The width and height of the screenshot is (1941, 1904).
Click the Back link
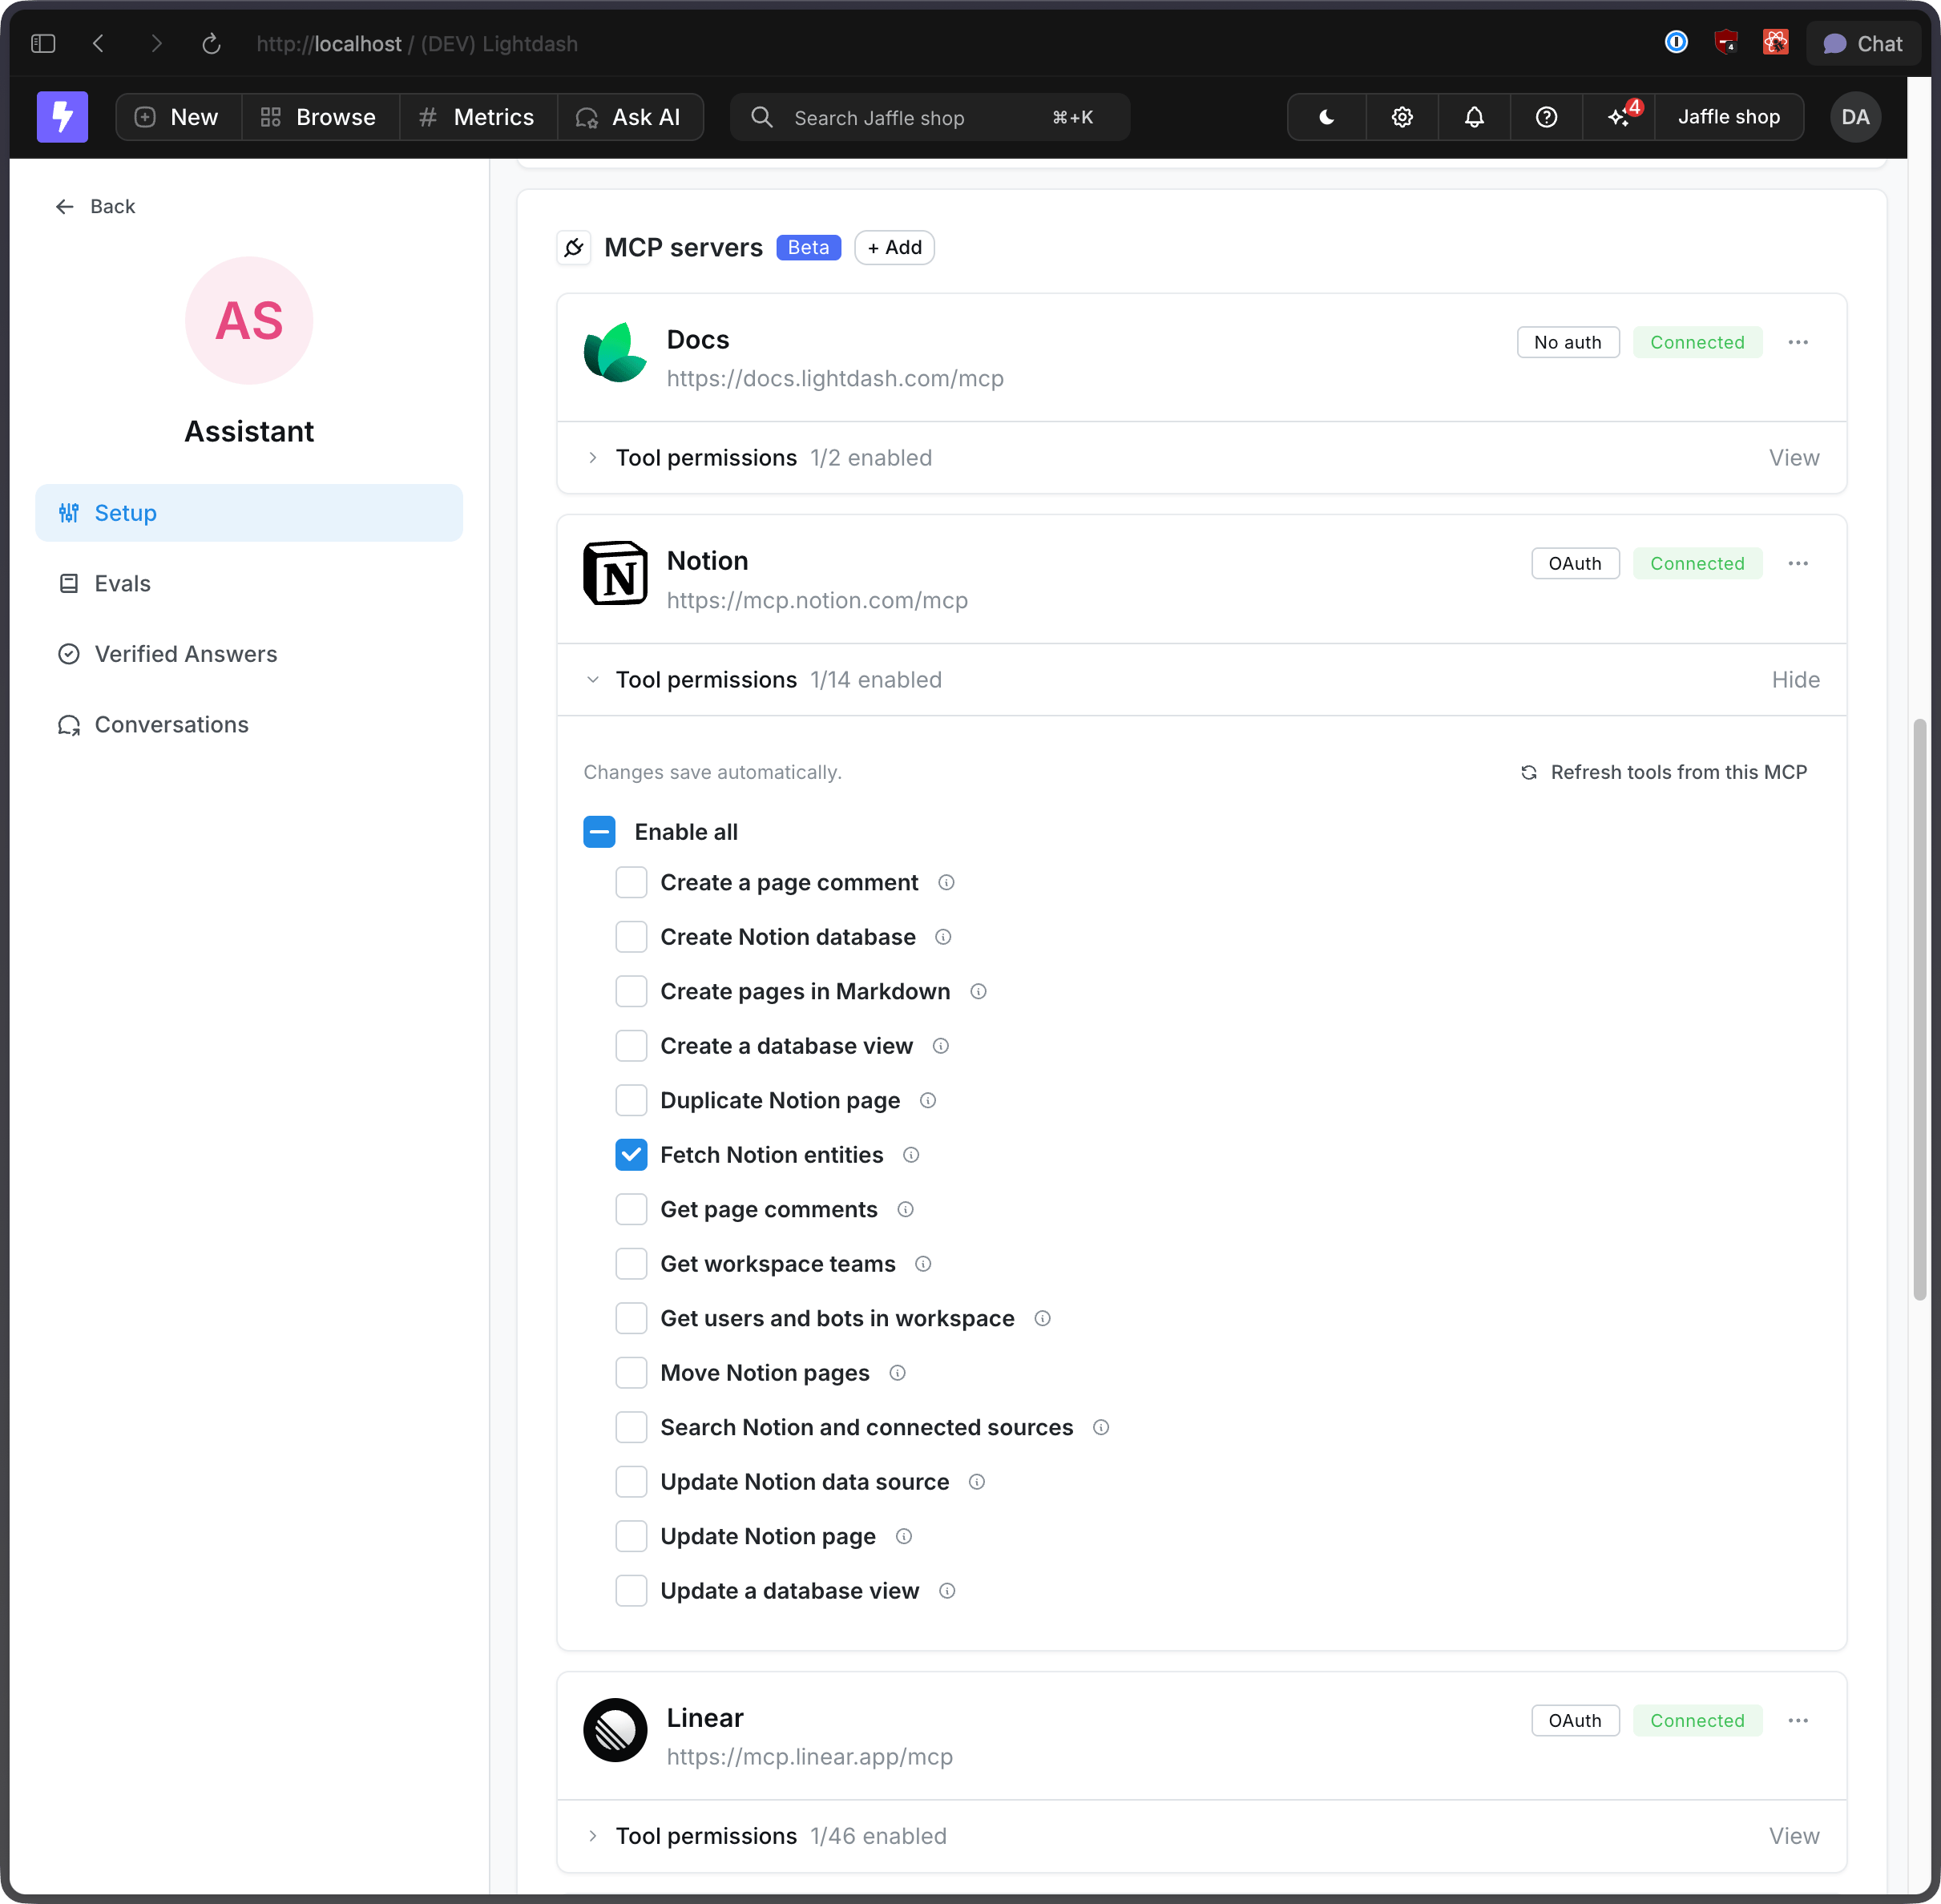[95, 206]
